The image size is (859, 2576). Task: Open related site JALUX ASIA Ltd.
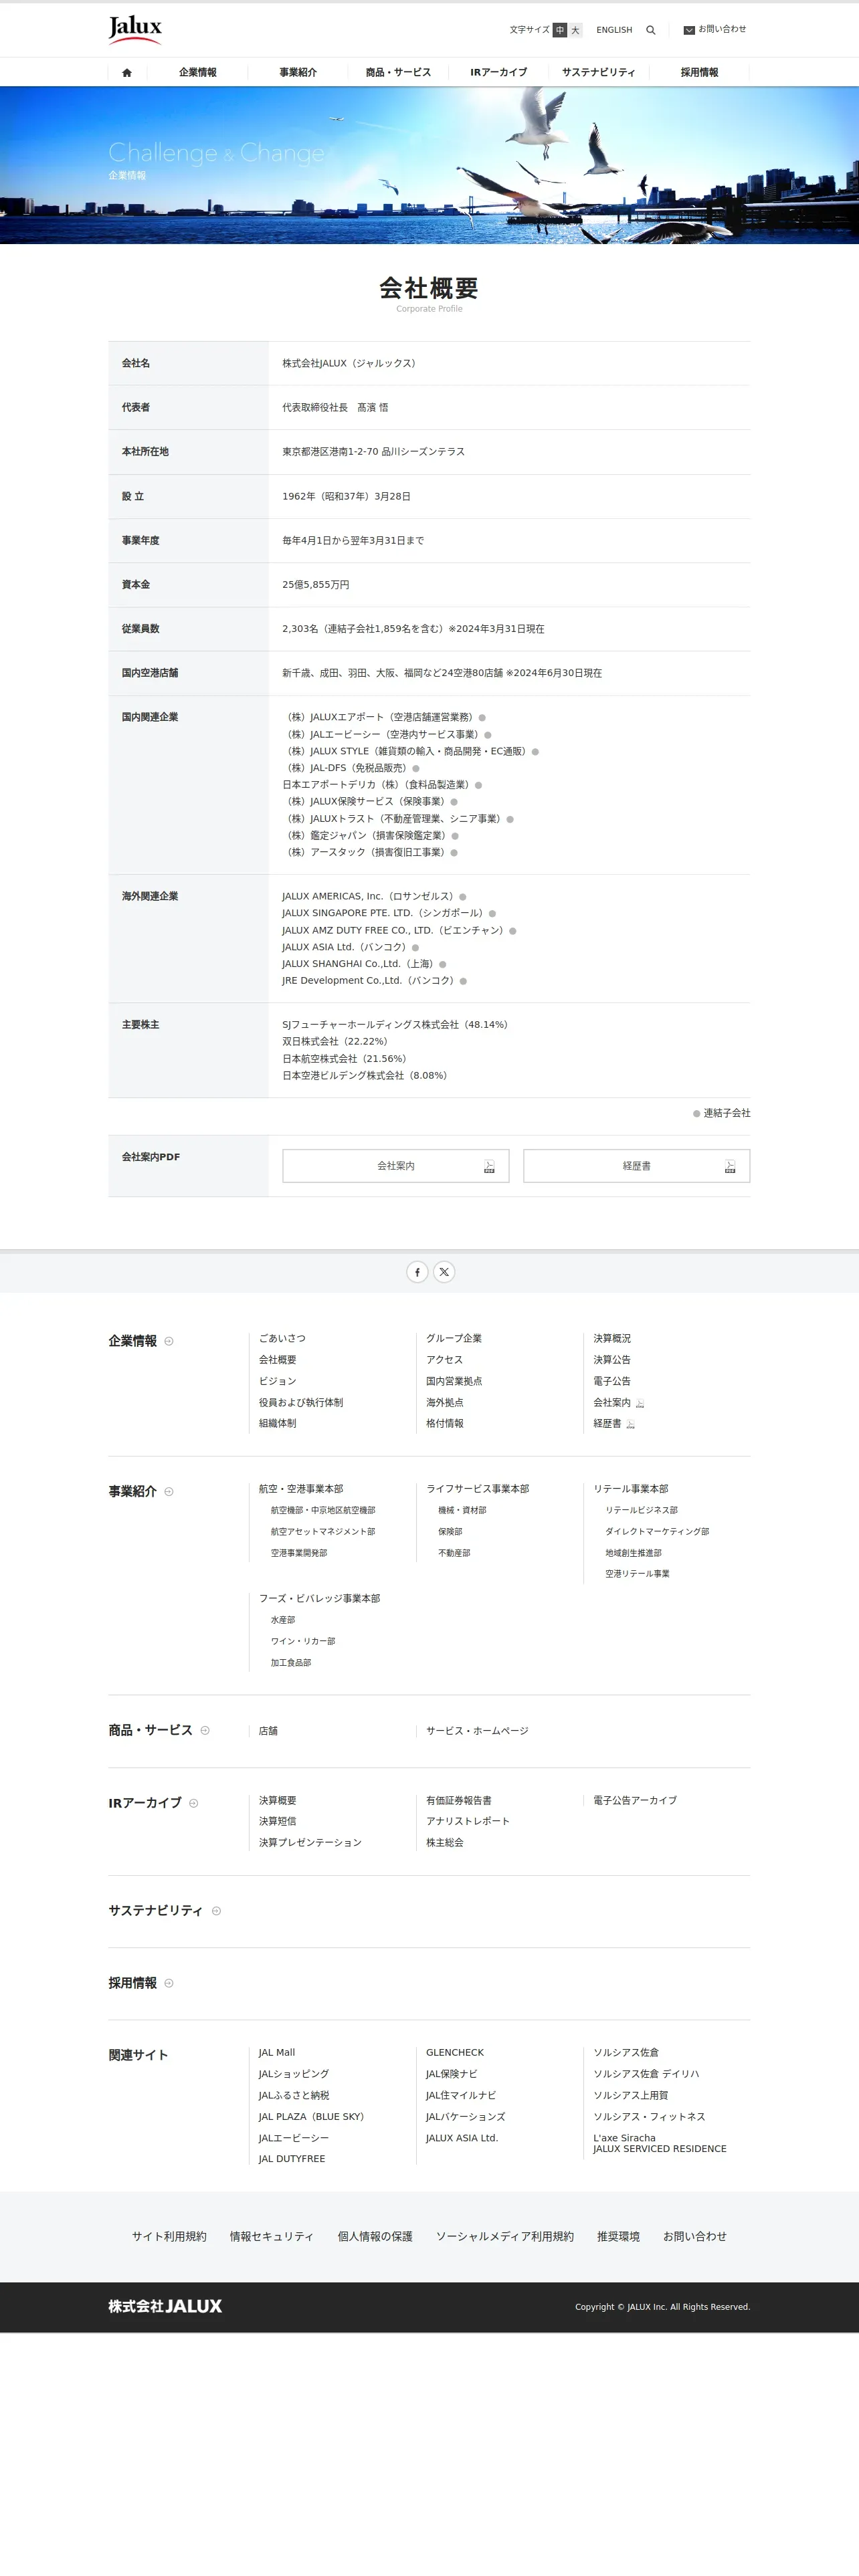point(462,2138)
